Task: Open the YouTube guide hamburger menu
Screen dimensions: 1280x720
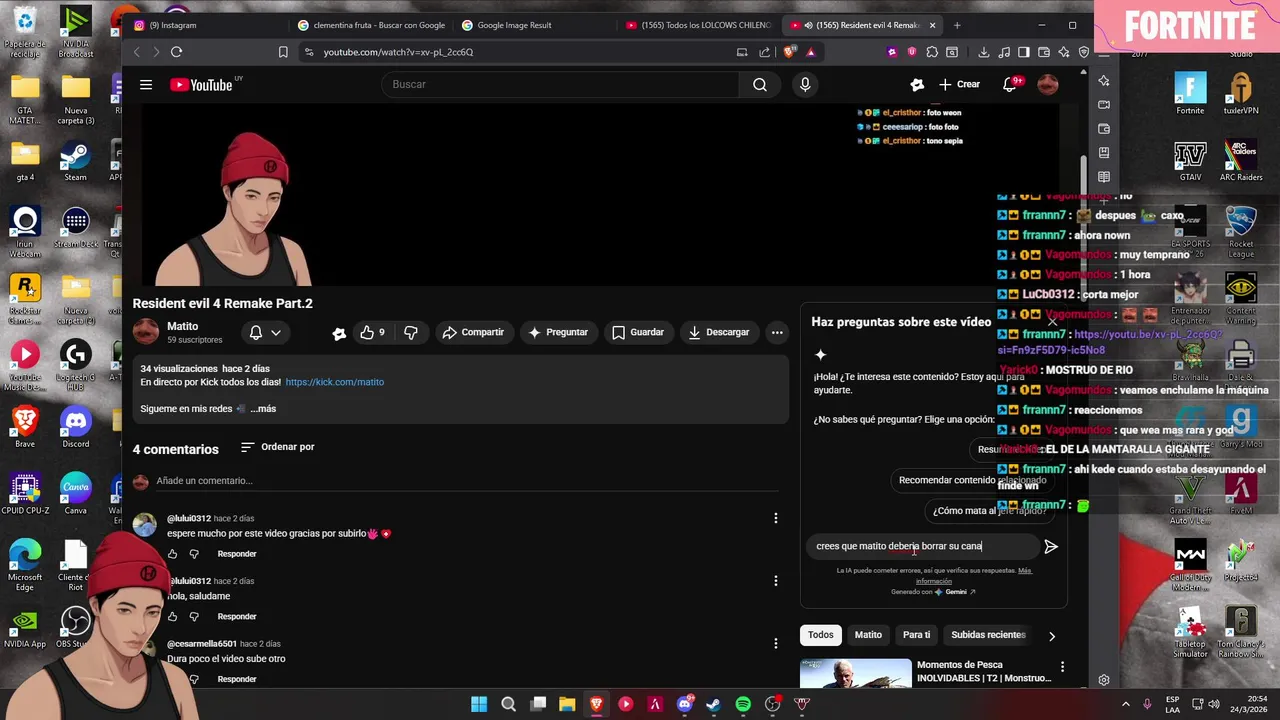Action: (146, 85)
